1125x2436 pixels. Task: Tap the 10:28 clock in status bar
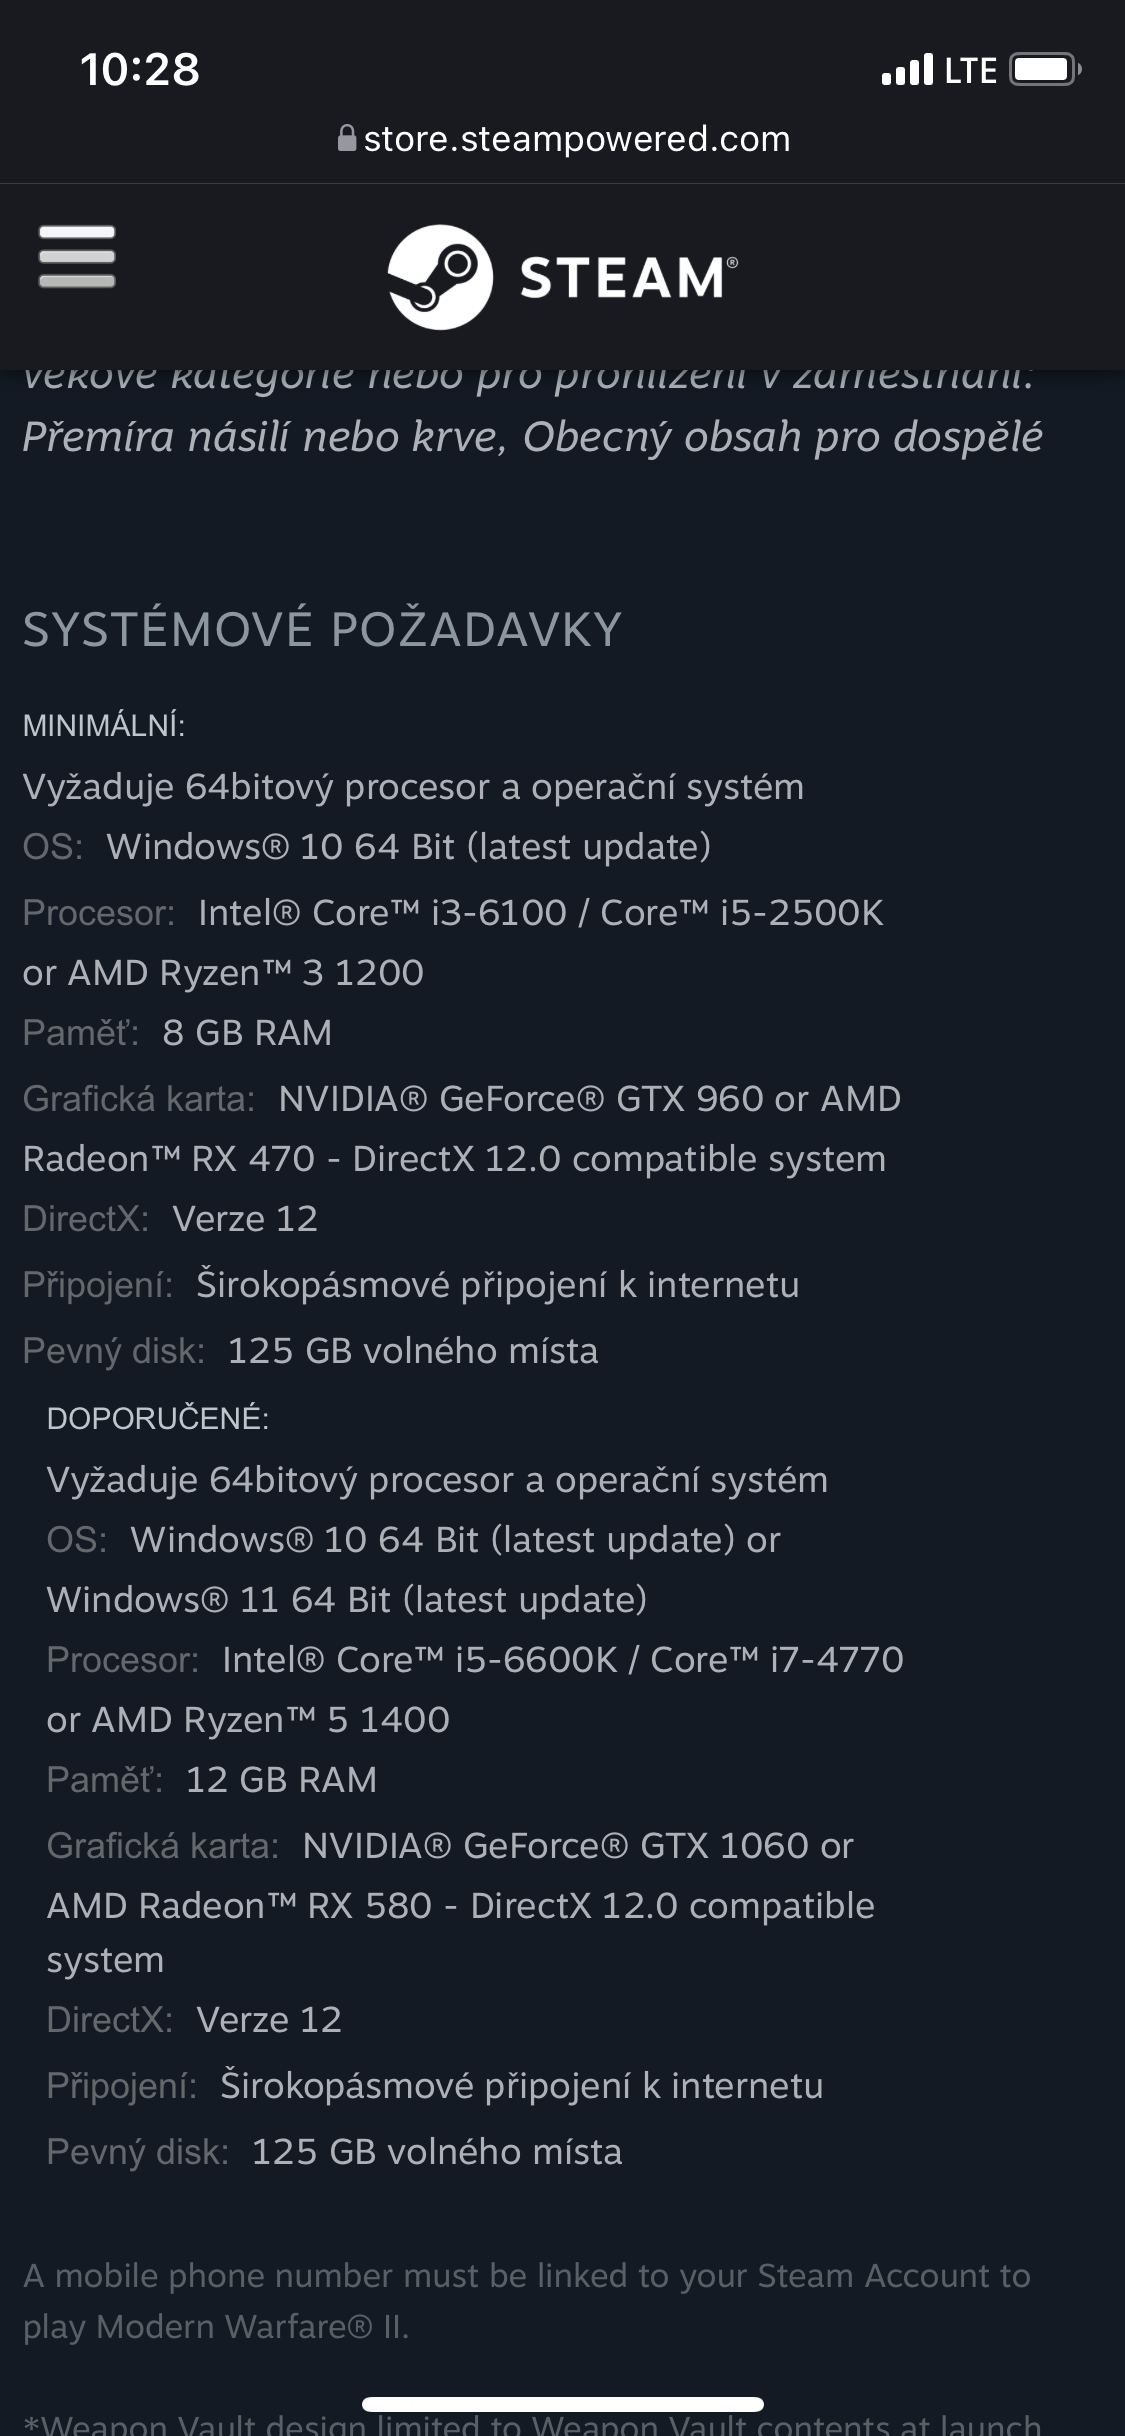140,70
